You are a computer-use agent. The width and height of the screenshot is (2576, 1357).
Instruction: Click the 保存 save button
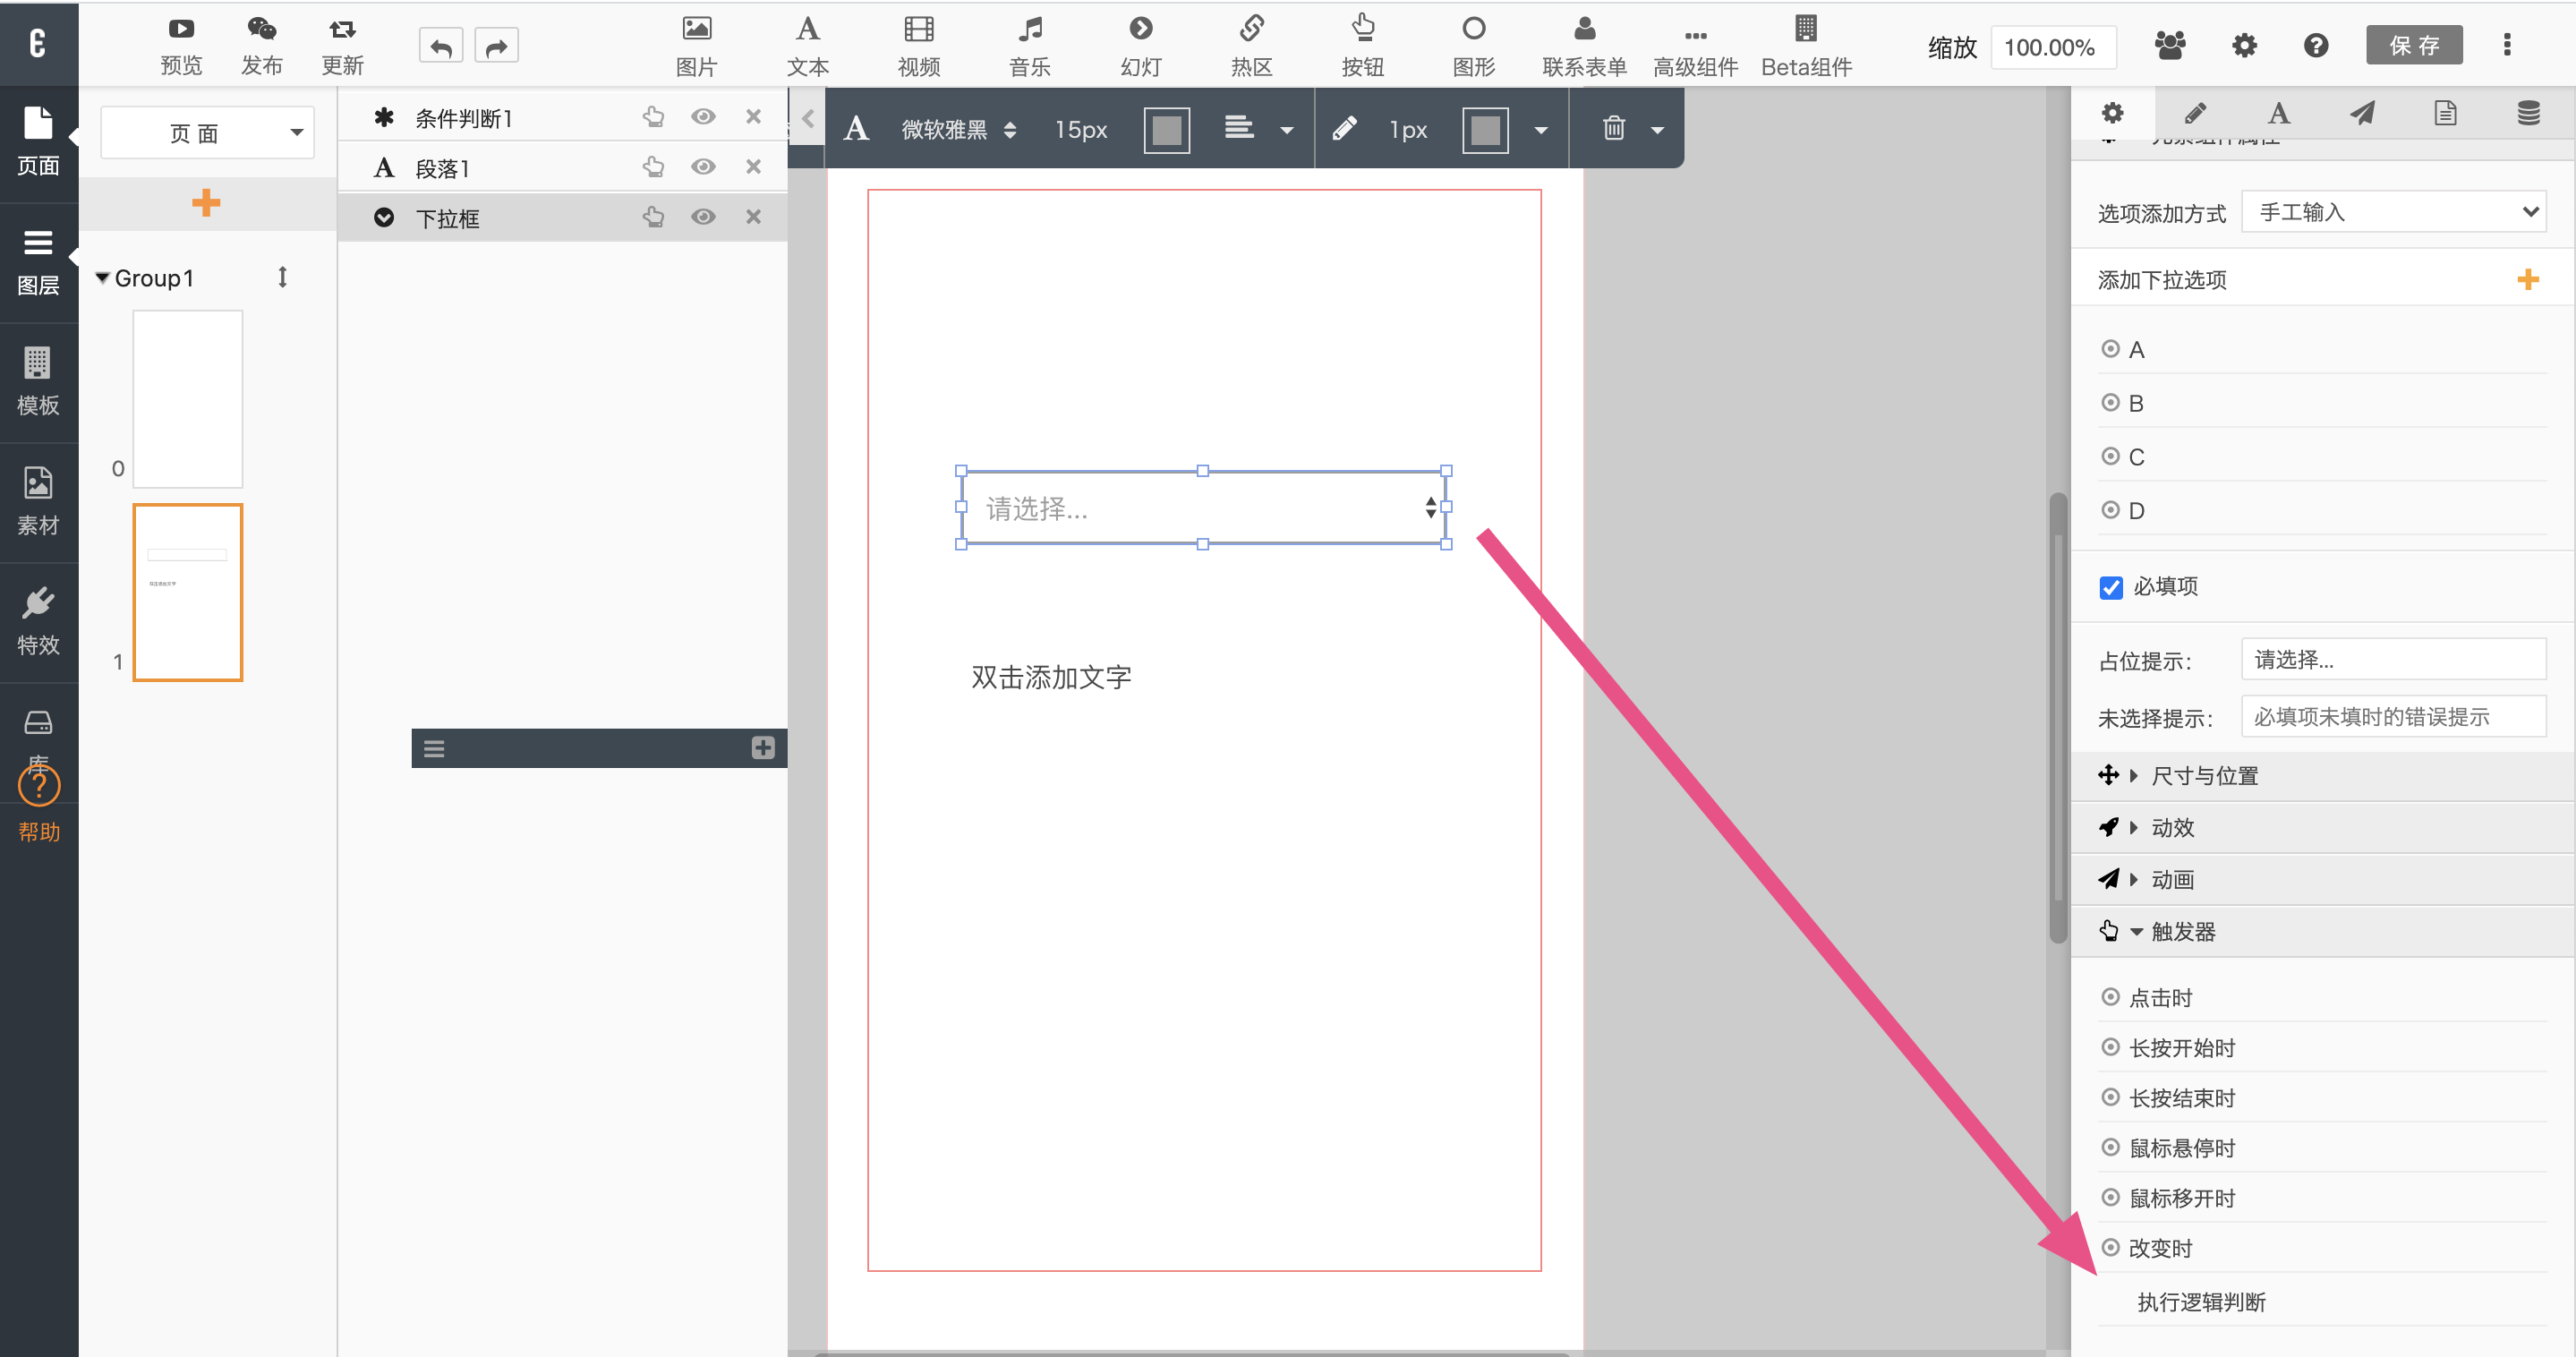pos(2413,45)
